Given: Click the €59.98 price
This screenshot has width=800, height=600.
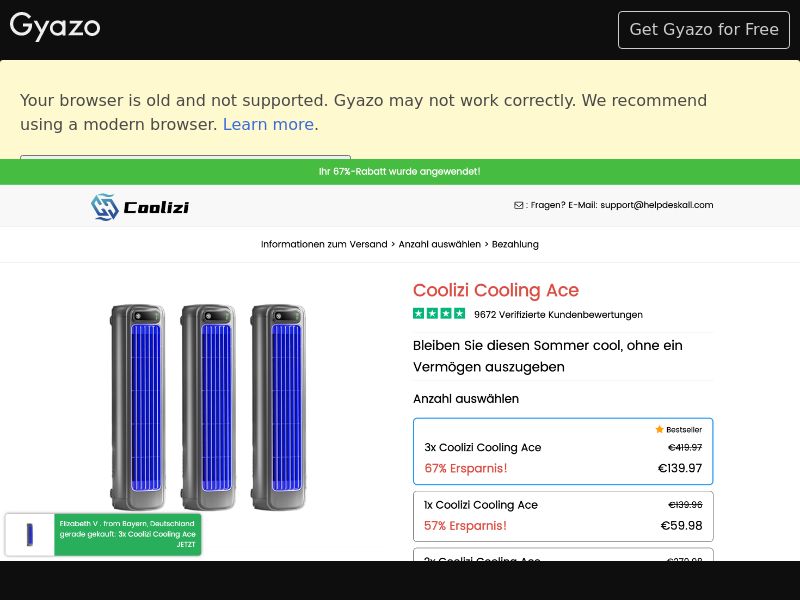Looking at the screenshot, I should [681, 525].
